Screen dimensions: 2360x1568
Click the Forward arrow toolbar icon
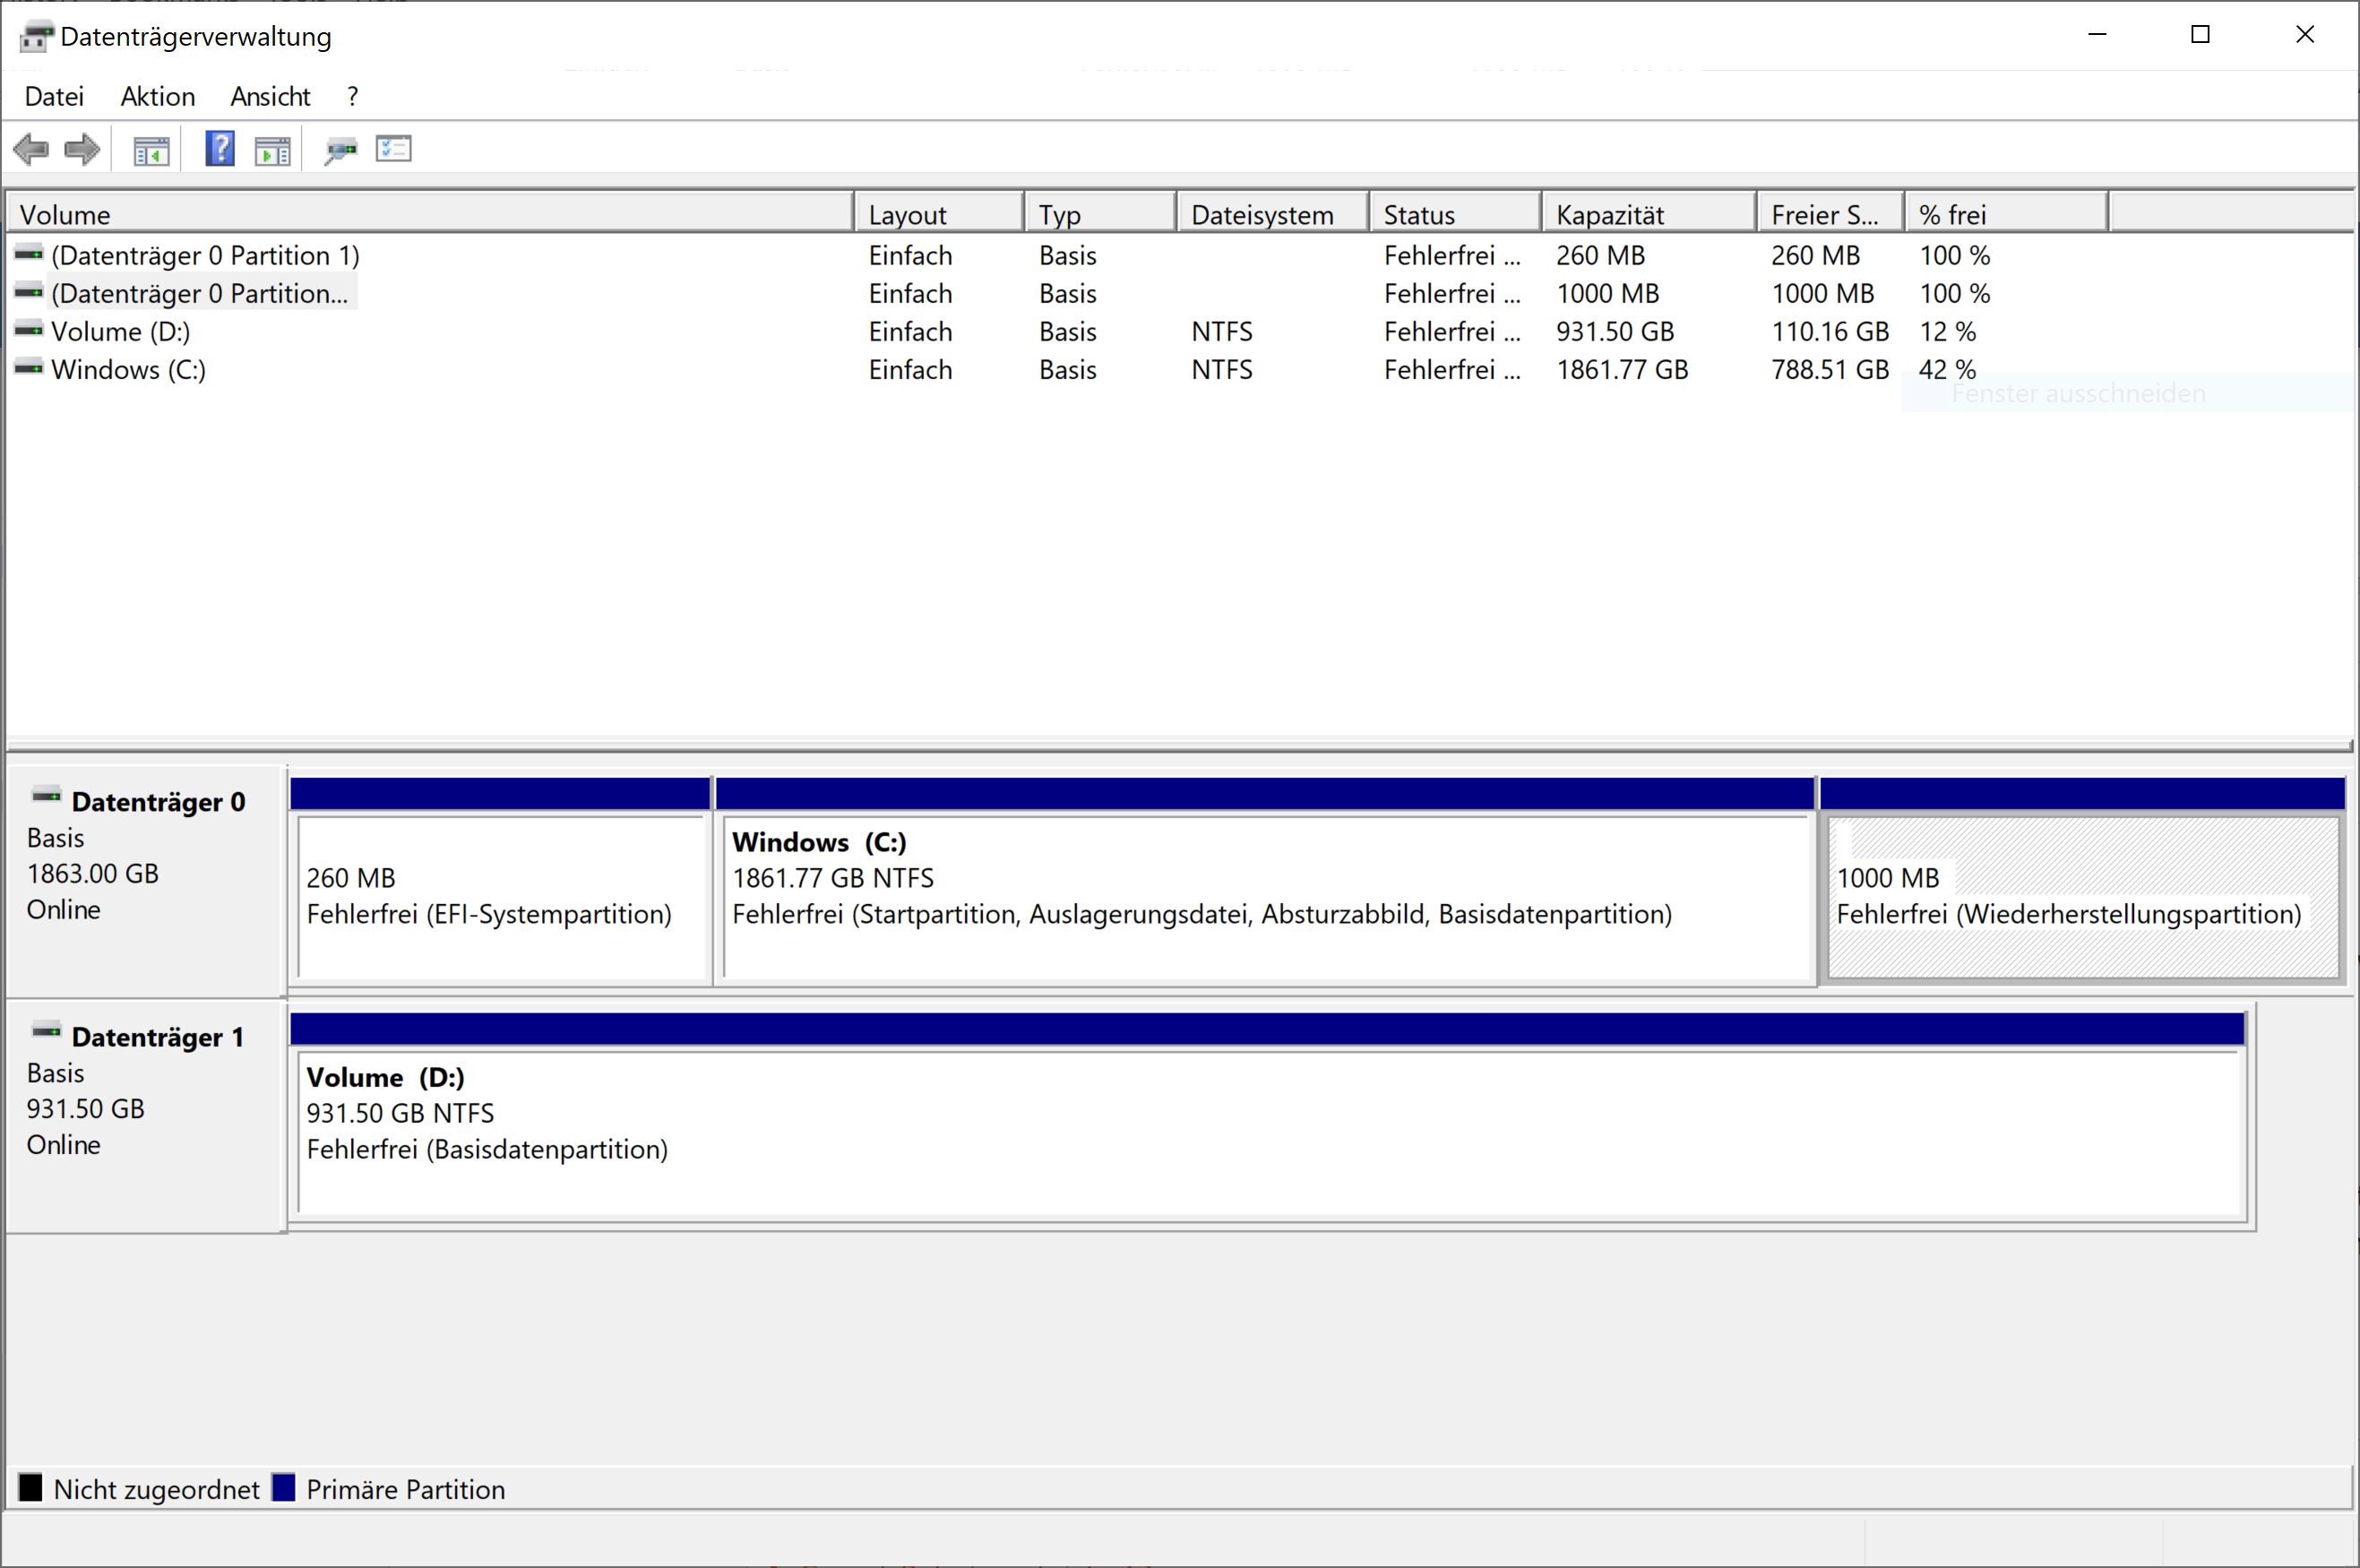coord(82,150)
